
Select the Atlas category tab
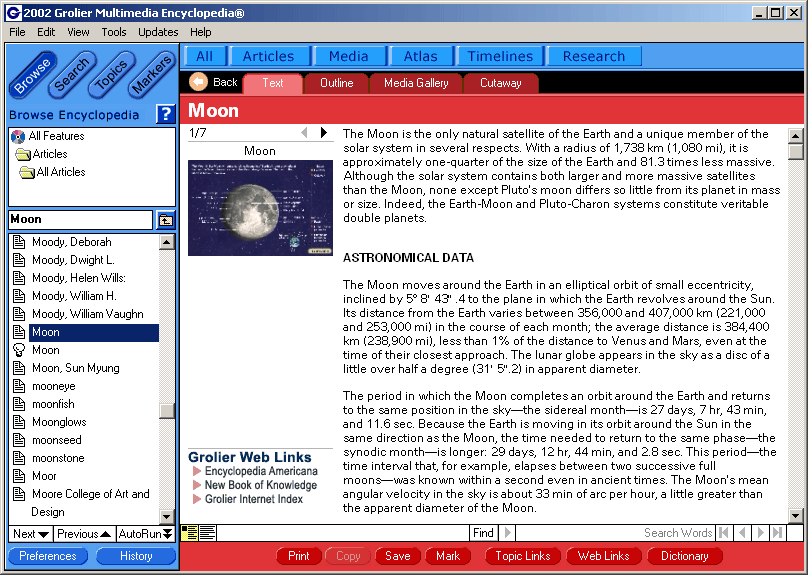point(420,56)
